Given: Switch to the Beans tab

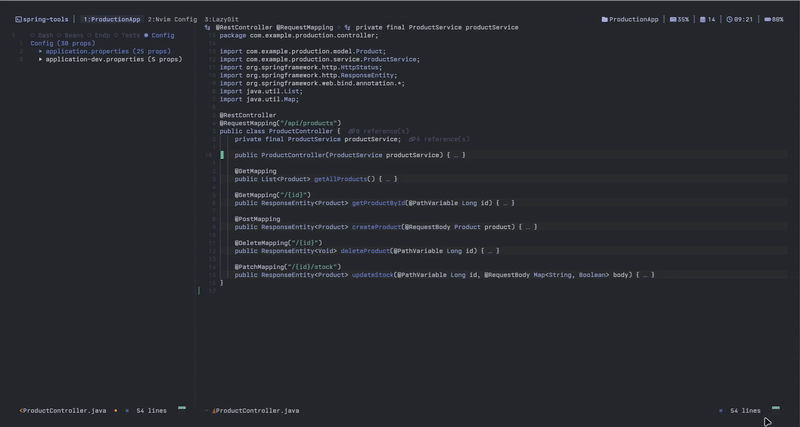Looking at the screenshot, I should point(70,36).
